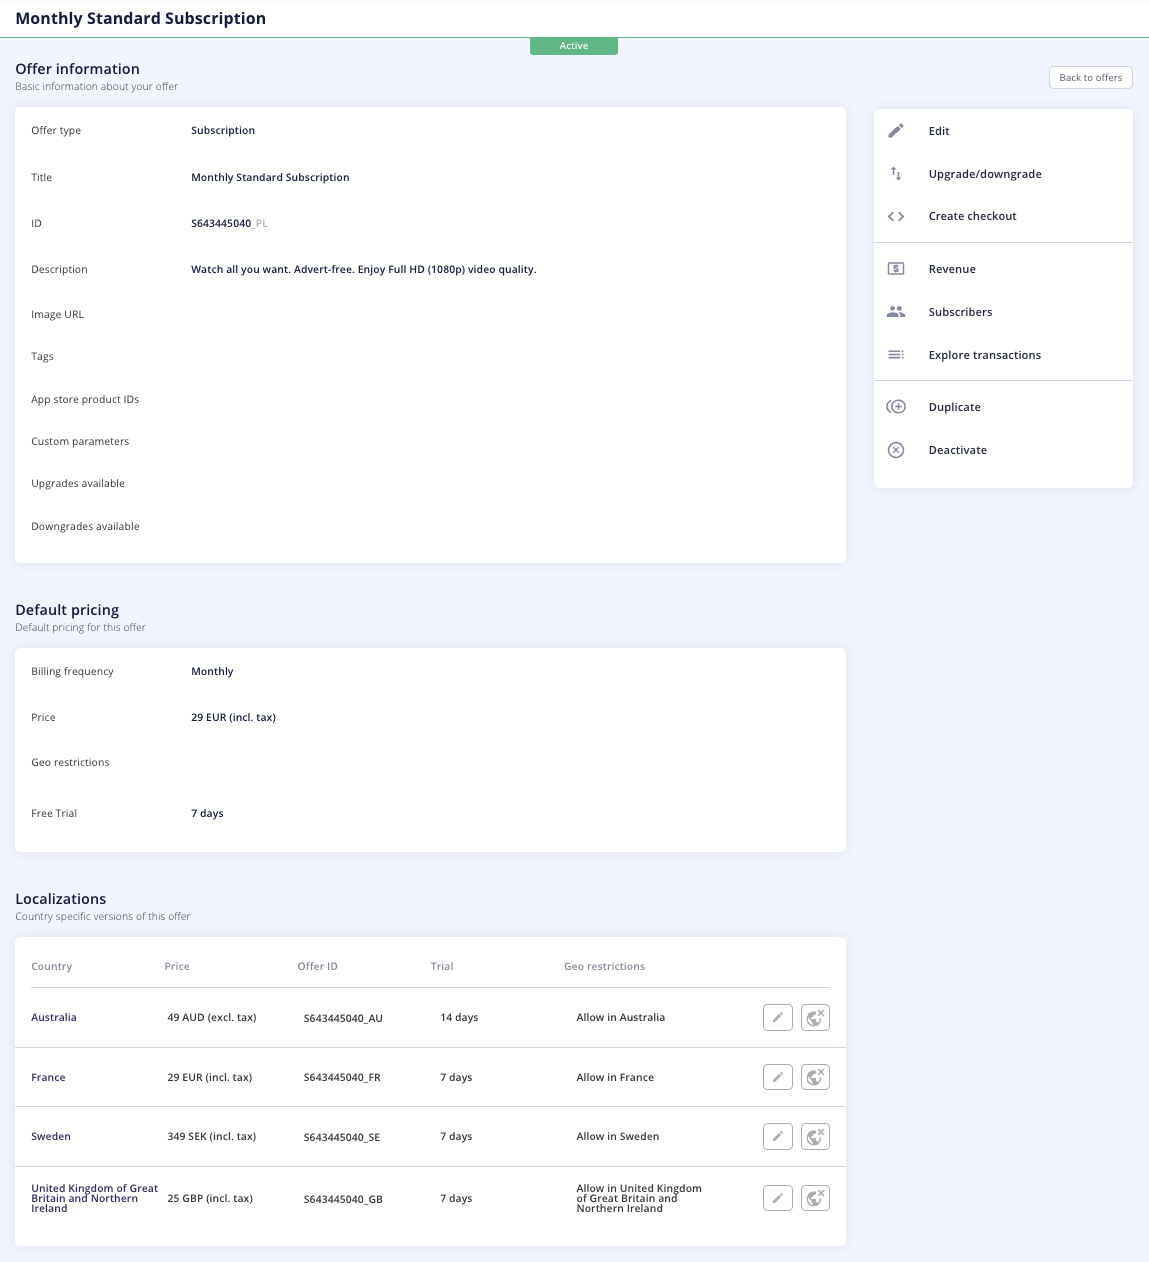The image size is (1149, 1262).
Task: Open the Sweden country link
Action: 51,1137
